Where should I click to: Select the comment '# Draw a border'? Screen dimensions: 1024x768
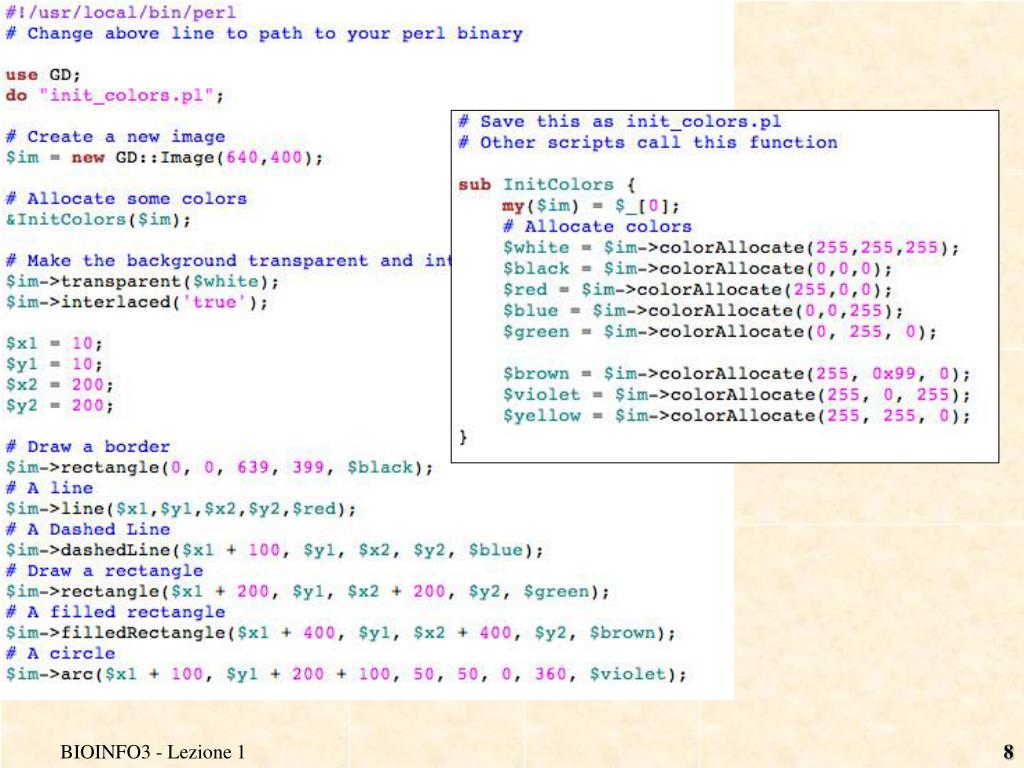[88, 447]
